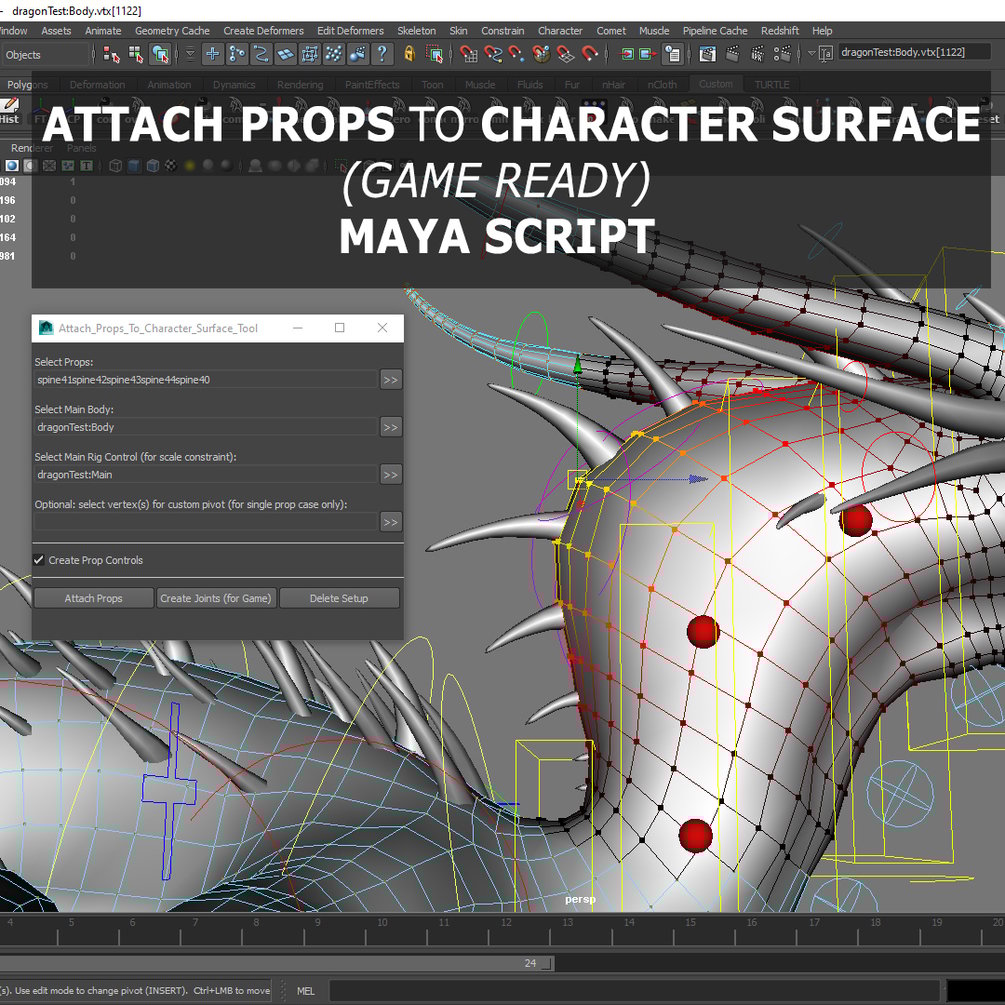Open the Constrain menu
The height and width of the screenshot is (1005, 1005).
tap(502, 31)
